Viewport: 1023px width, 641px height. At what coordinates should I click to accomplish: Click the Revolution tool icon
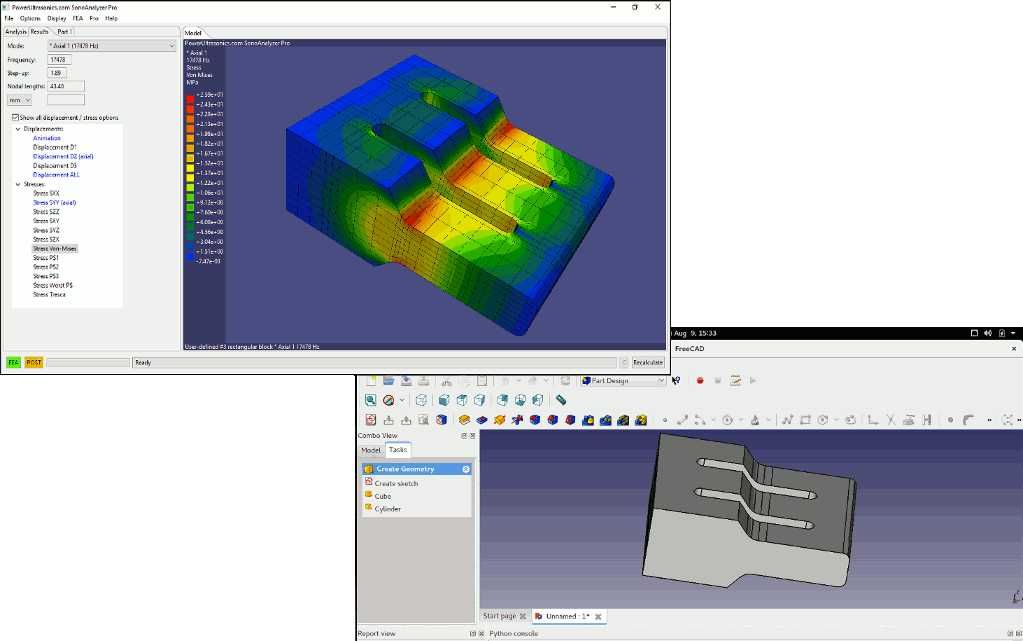[499, 420]
